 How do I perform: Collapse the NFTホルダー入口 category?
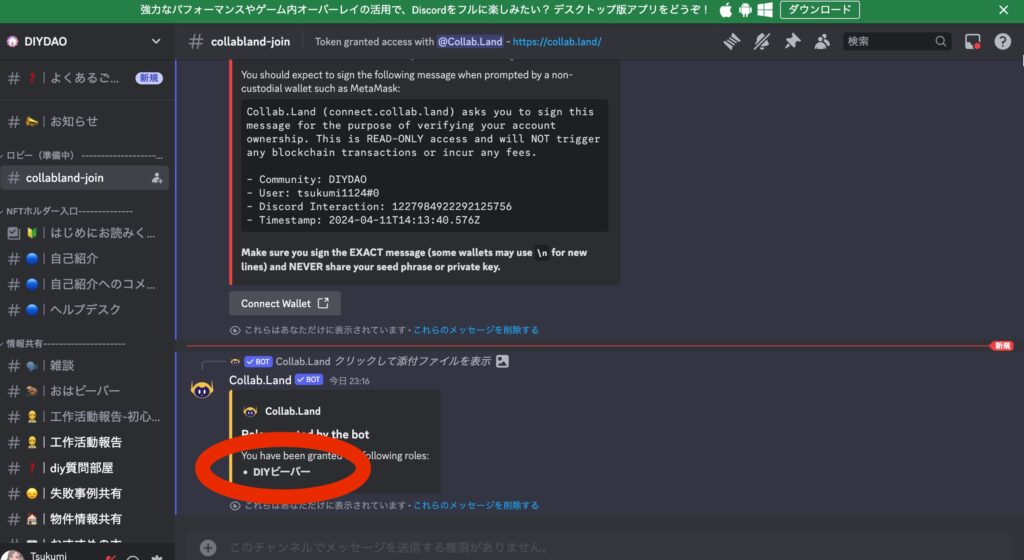pyautogui.click(x=69, y=211)
